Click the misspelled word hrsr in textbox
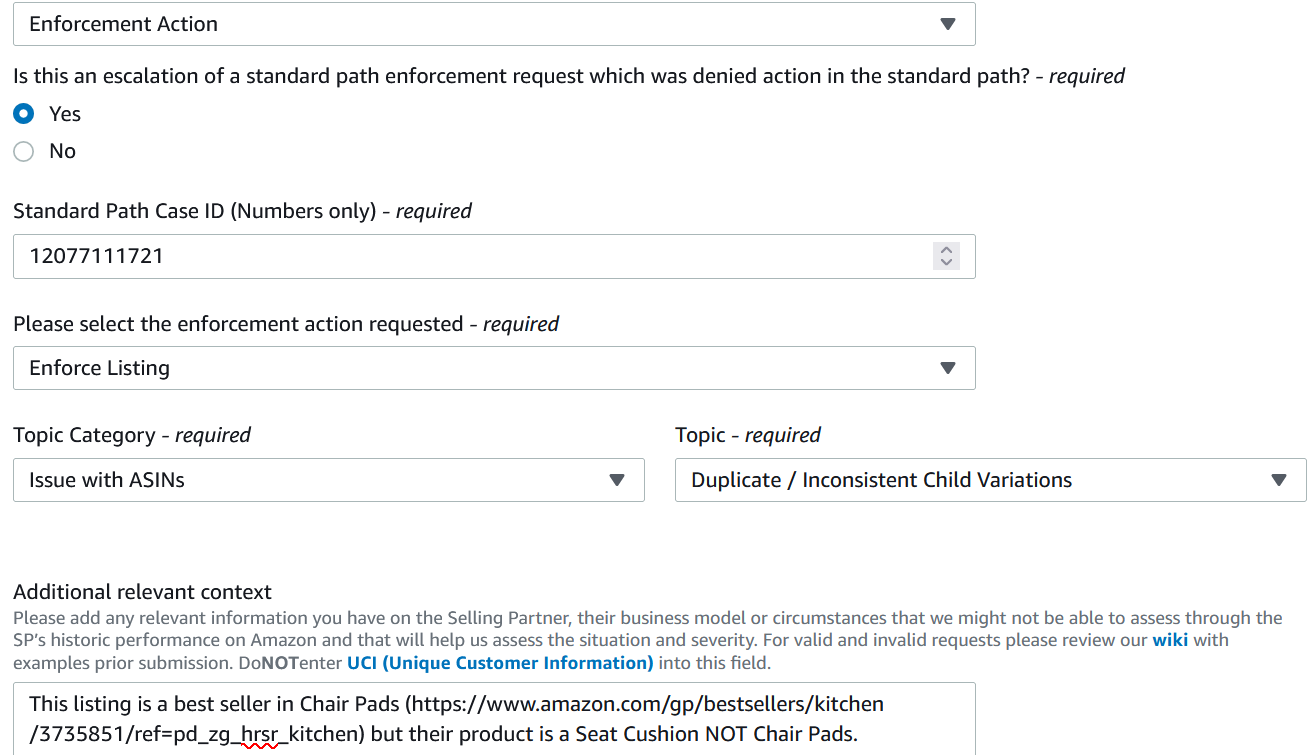Screen dimensions: 1313x755 tap(259, 734)
